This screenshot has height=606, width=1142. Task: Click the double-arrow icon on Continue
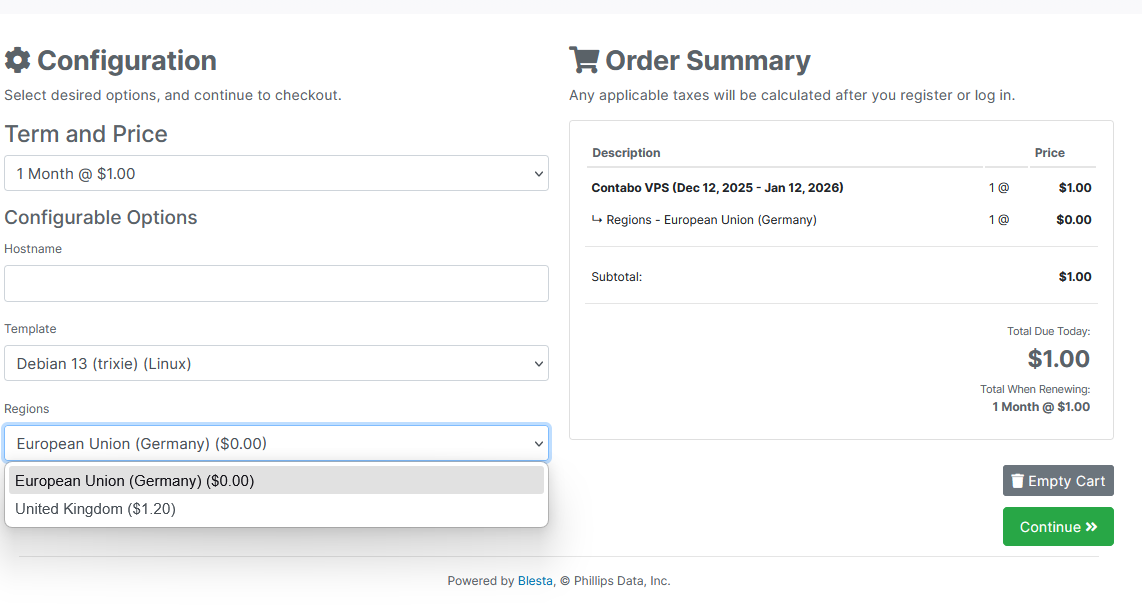[x=1091, y=527]
